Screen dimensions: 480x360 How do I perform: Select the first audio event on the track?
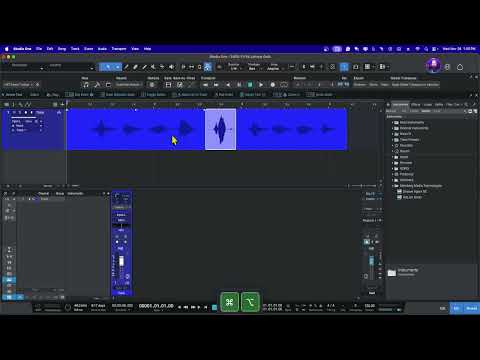tap(135, 129)
